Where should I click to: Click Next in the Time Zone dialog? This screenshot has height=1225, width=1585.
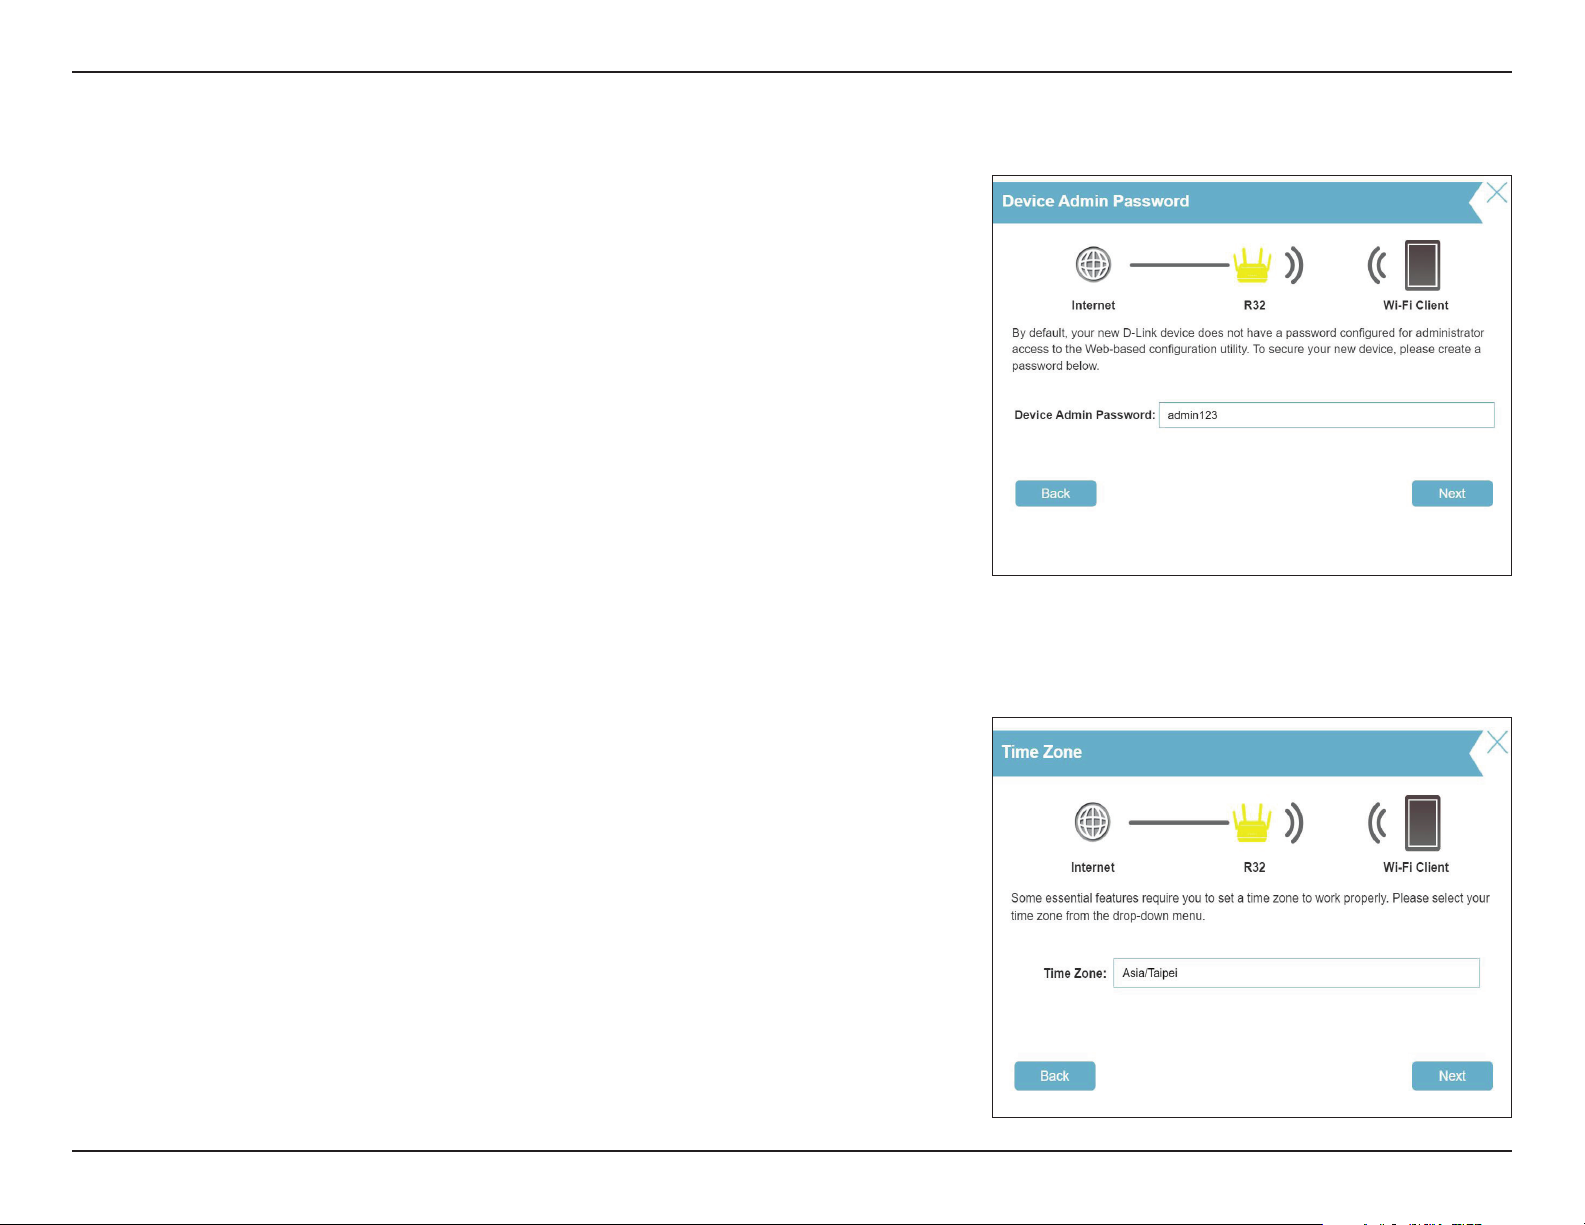click(x=1452, y=1076)
